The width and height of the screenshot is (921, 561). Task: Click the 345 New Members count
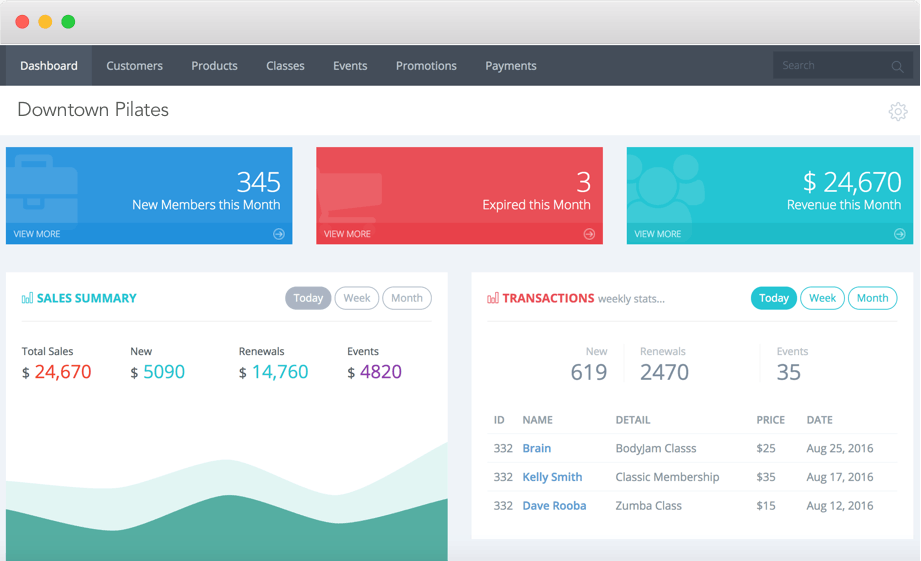pyautogui.click(x=258, y=182)
